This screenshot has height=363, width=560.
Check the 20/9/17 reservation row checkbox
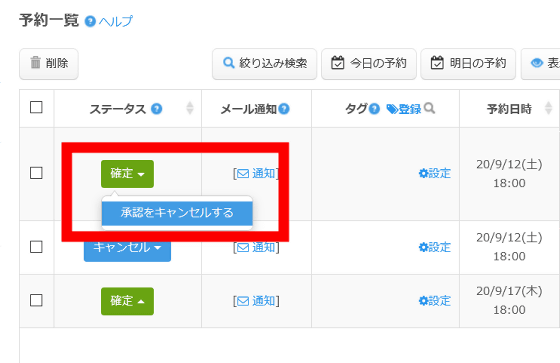click(36, 300)
